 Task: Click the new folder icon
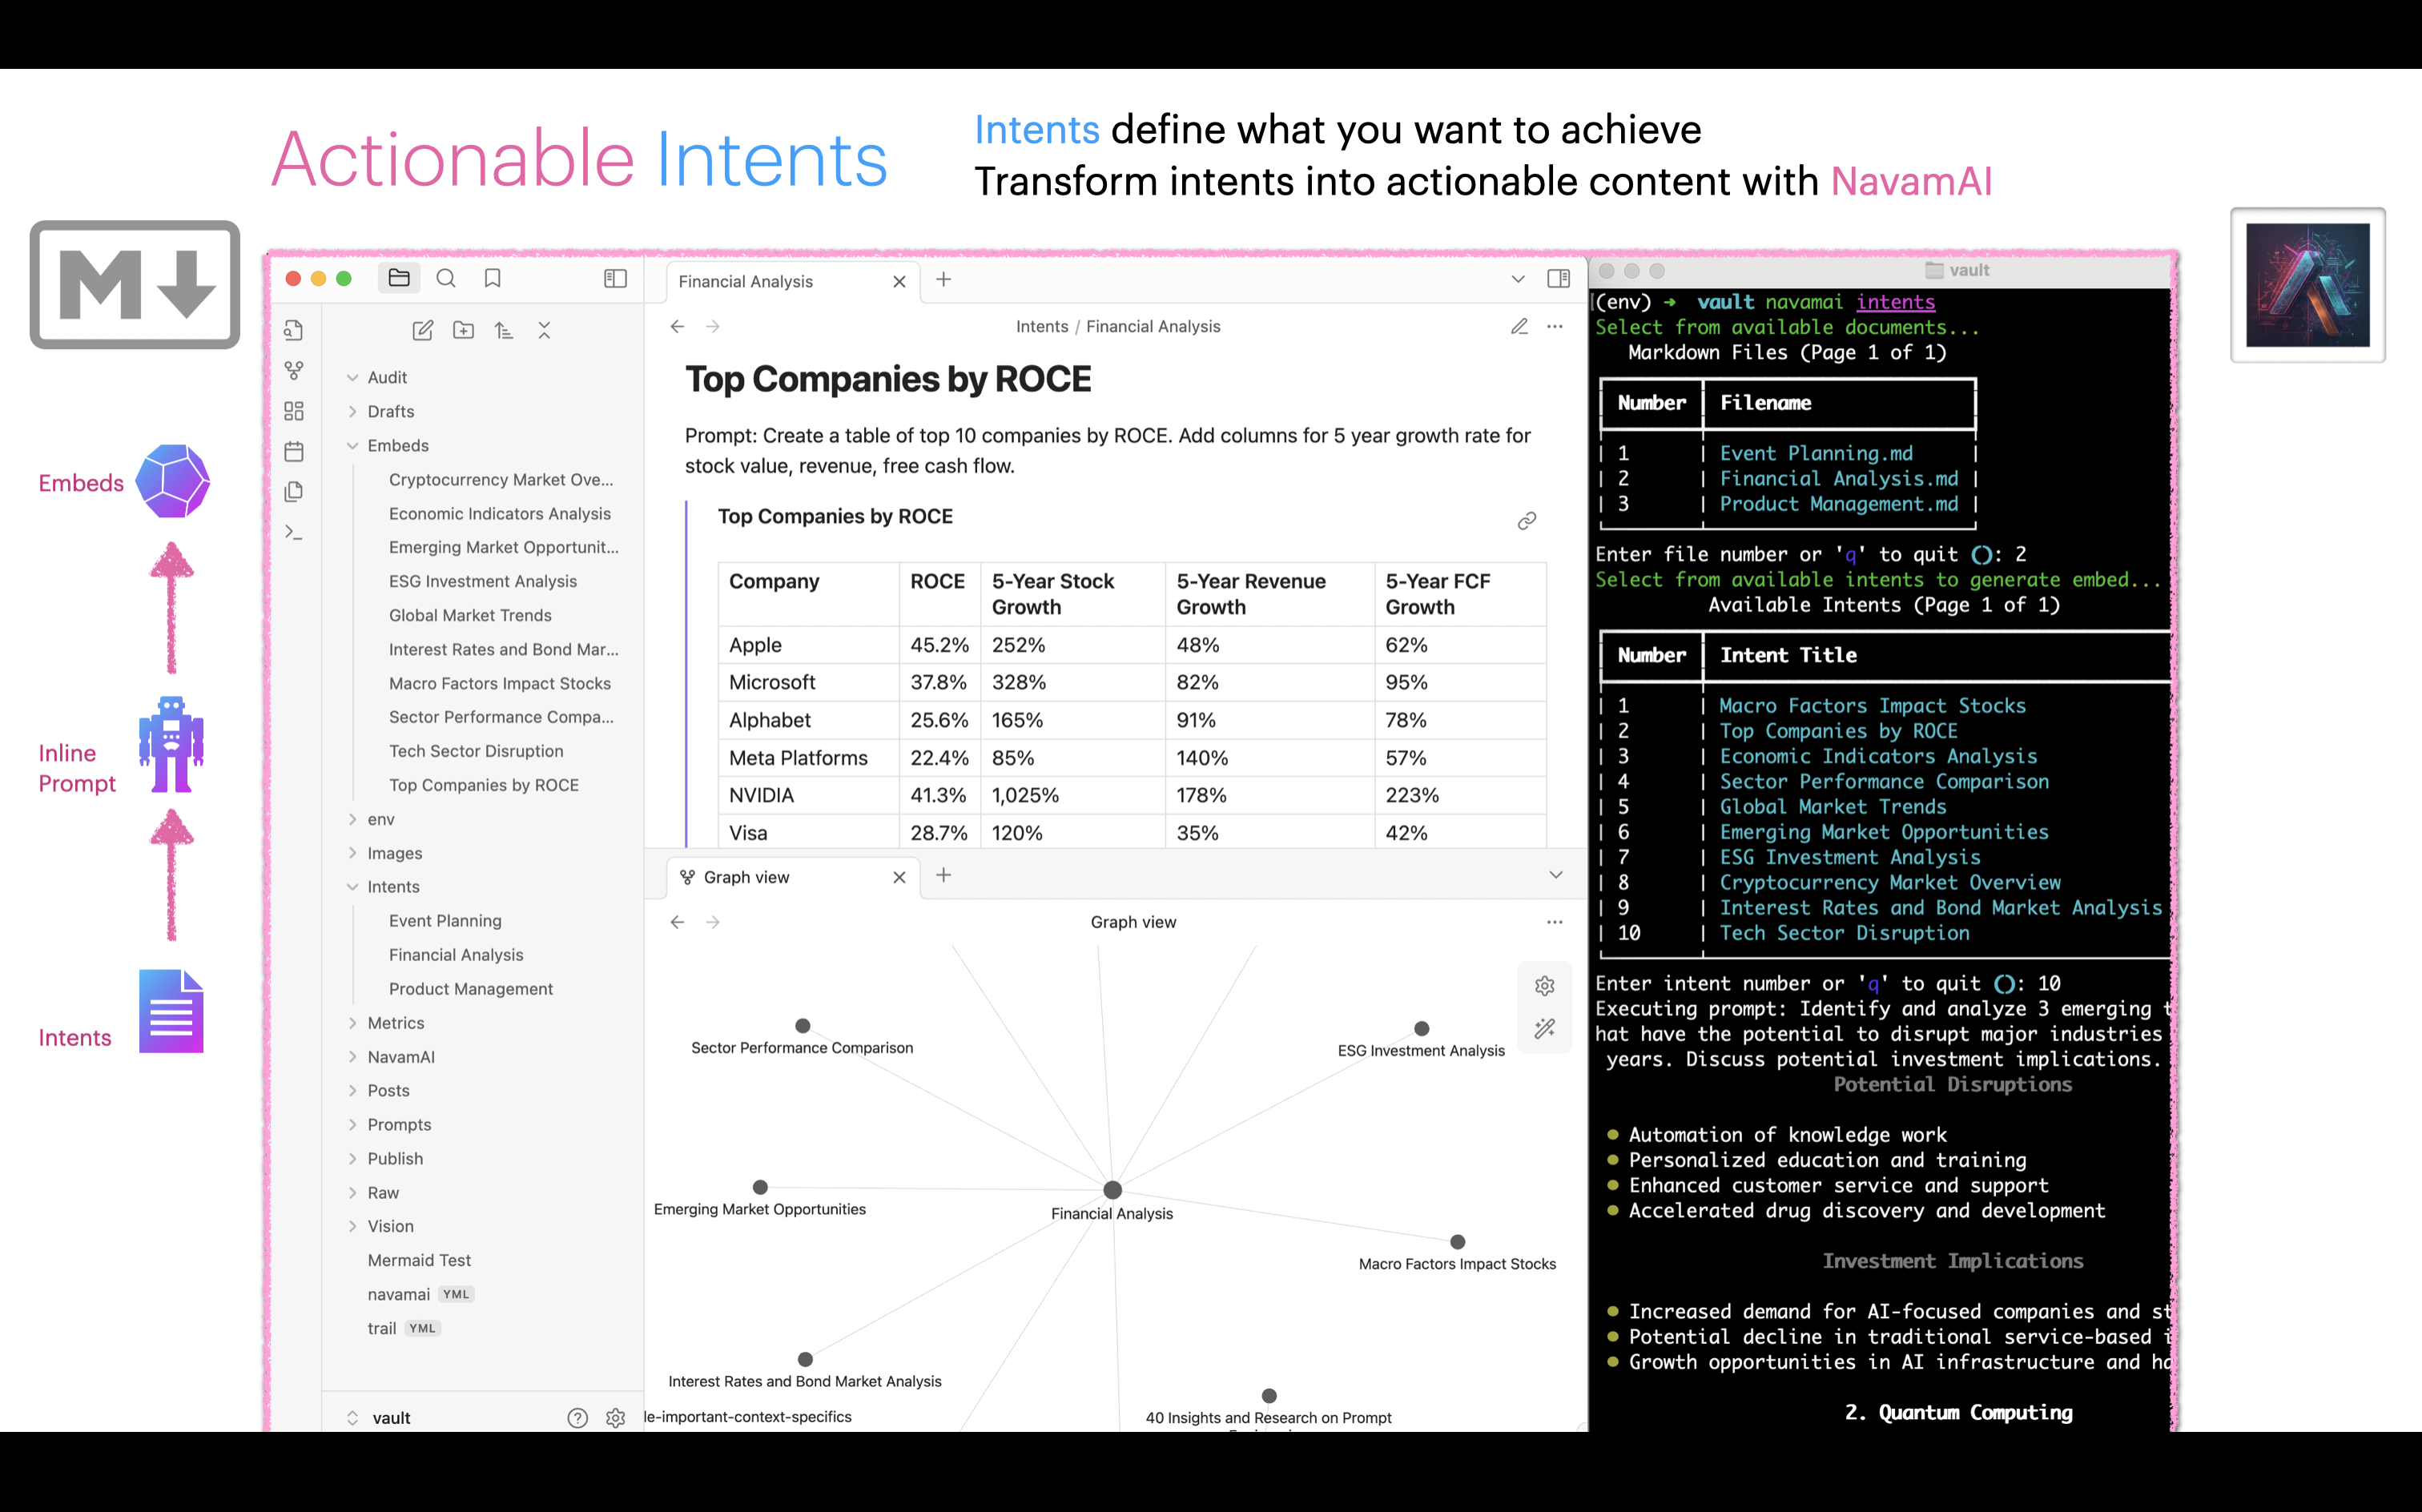coord(463,331)
